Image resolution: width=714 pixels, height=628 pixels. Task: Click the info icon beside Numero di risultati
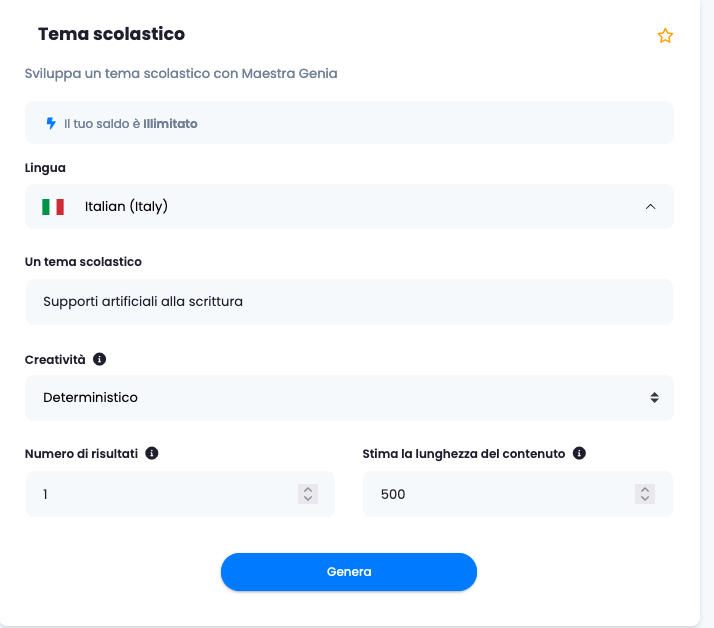point(152,453)
